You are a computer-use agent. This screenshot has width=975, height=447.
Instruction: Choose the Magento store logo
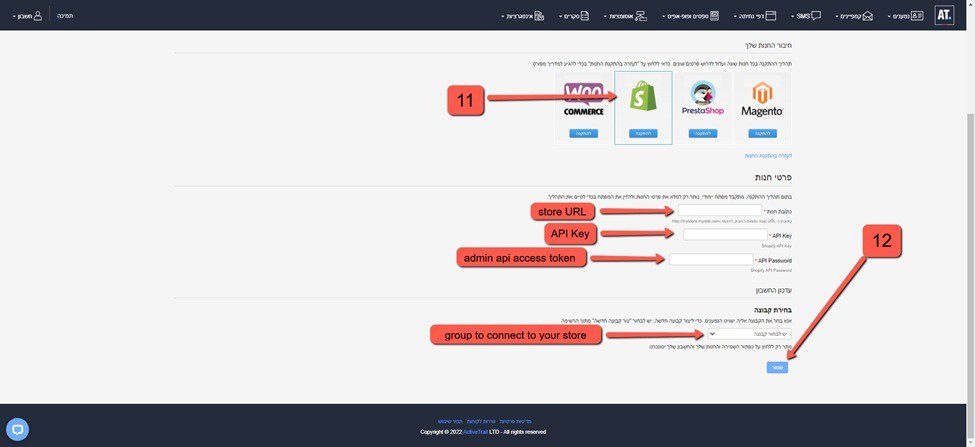coord(761,100)
